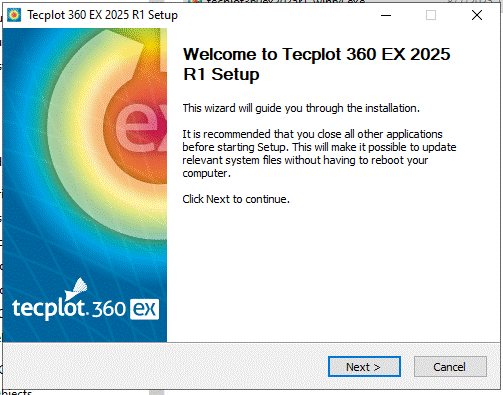The image size is (503, 395).
Task: Click the tecplot 360 ex logo in banner
Action: click(x=85, y=300)
